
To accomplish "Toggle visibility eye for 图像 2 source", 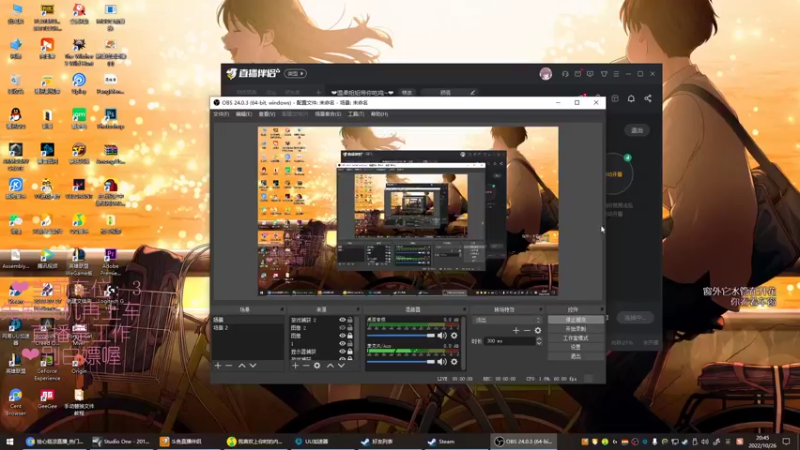I will tap(342, 328).
